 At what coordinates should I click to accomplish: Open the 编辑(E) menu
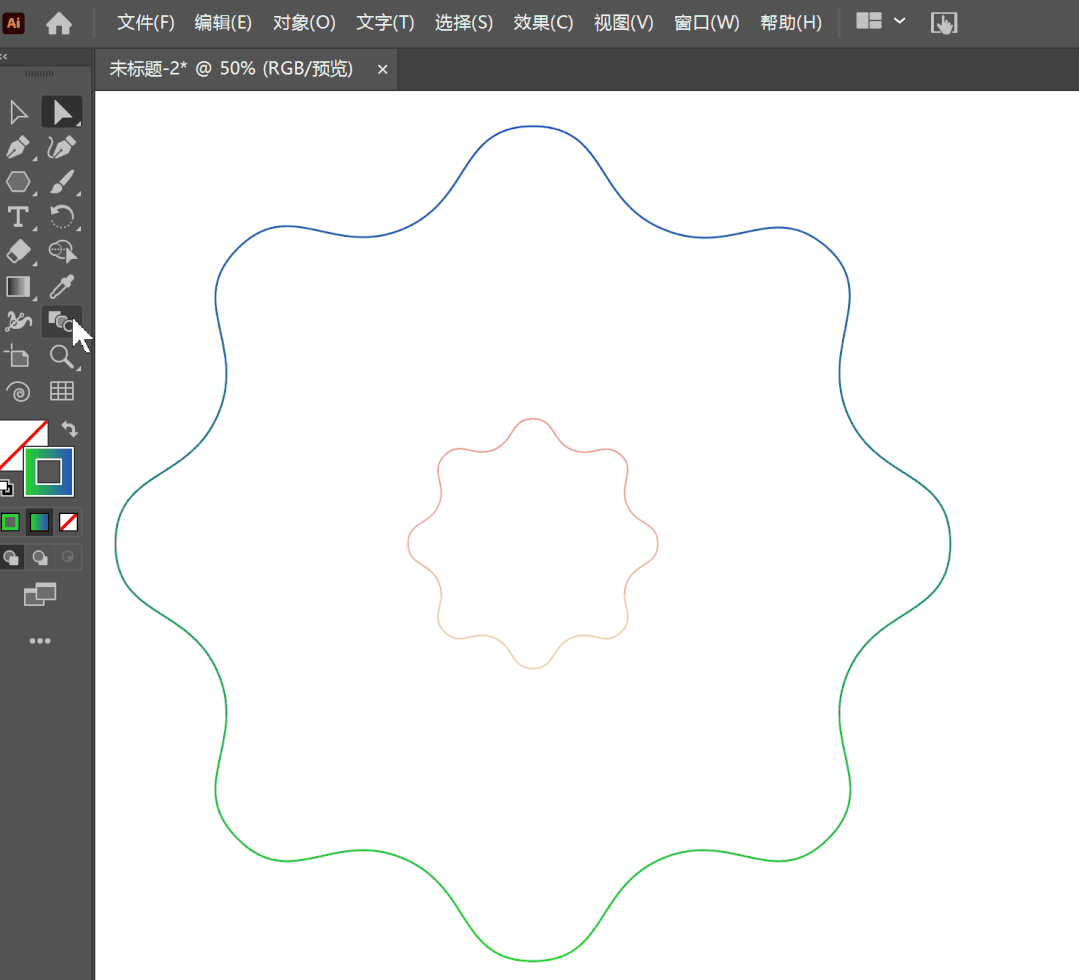[x=223, y=23]
